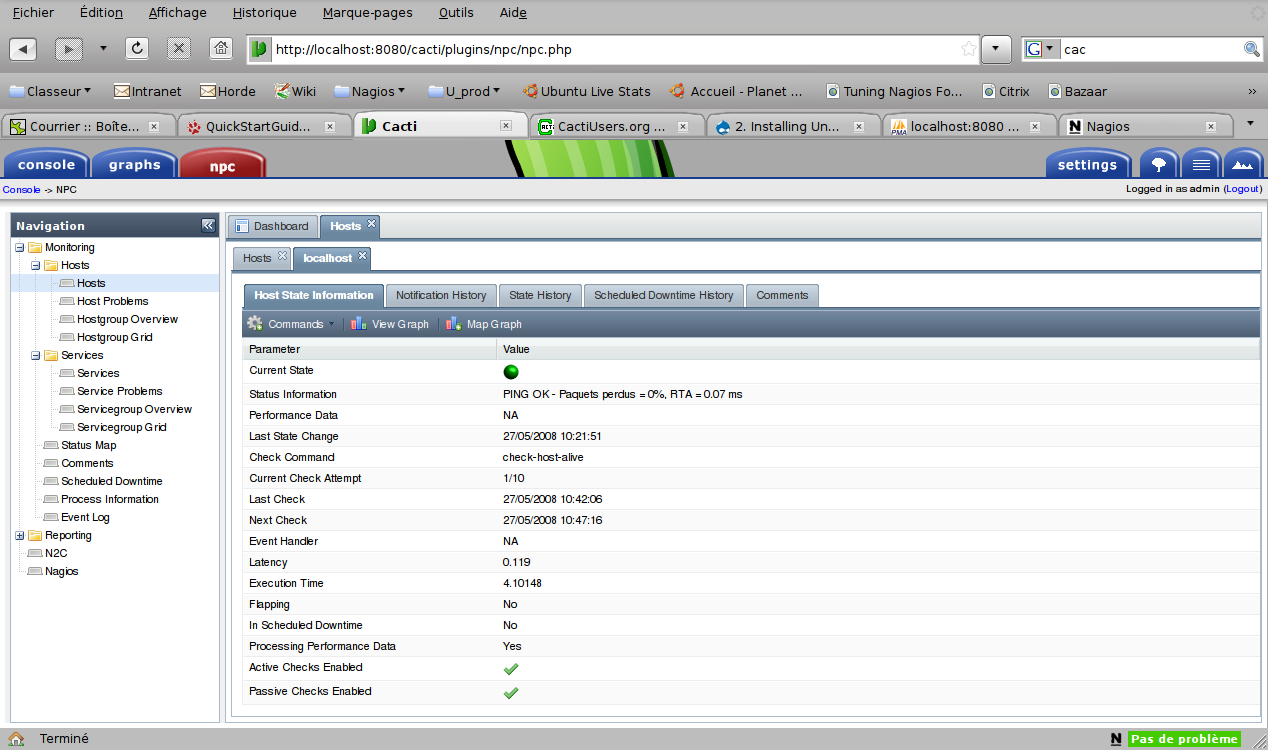Open Cacti preview view icon
Screen dimensions: 1268x750
[1242, 164]
